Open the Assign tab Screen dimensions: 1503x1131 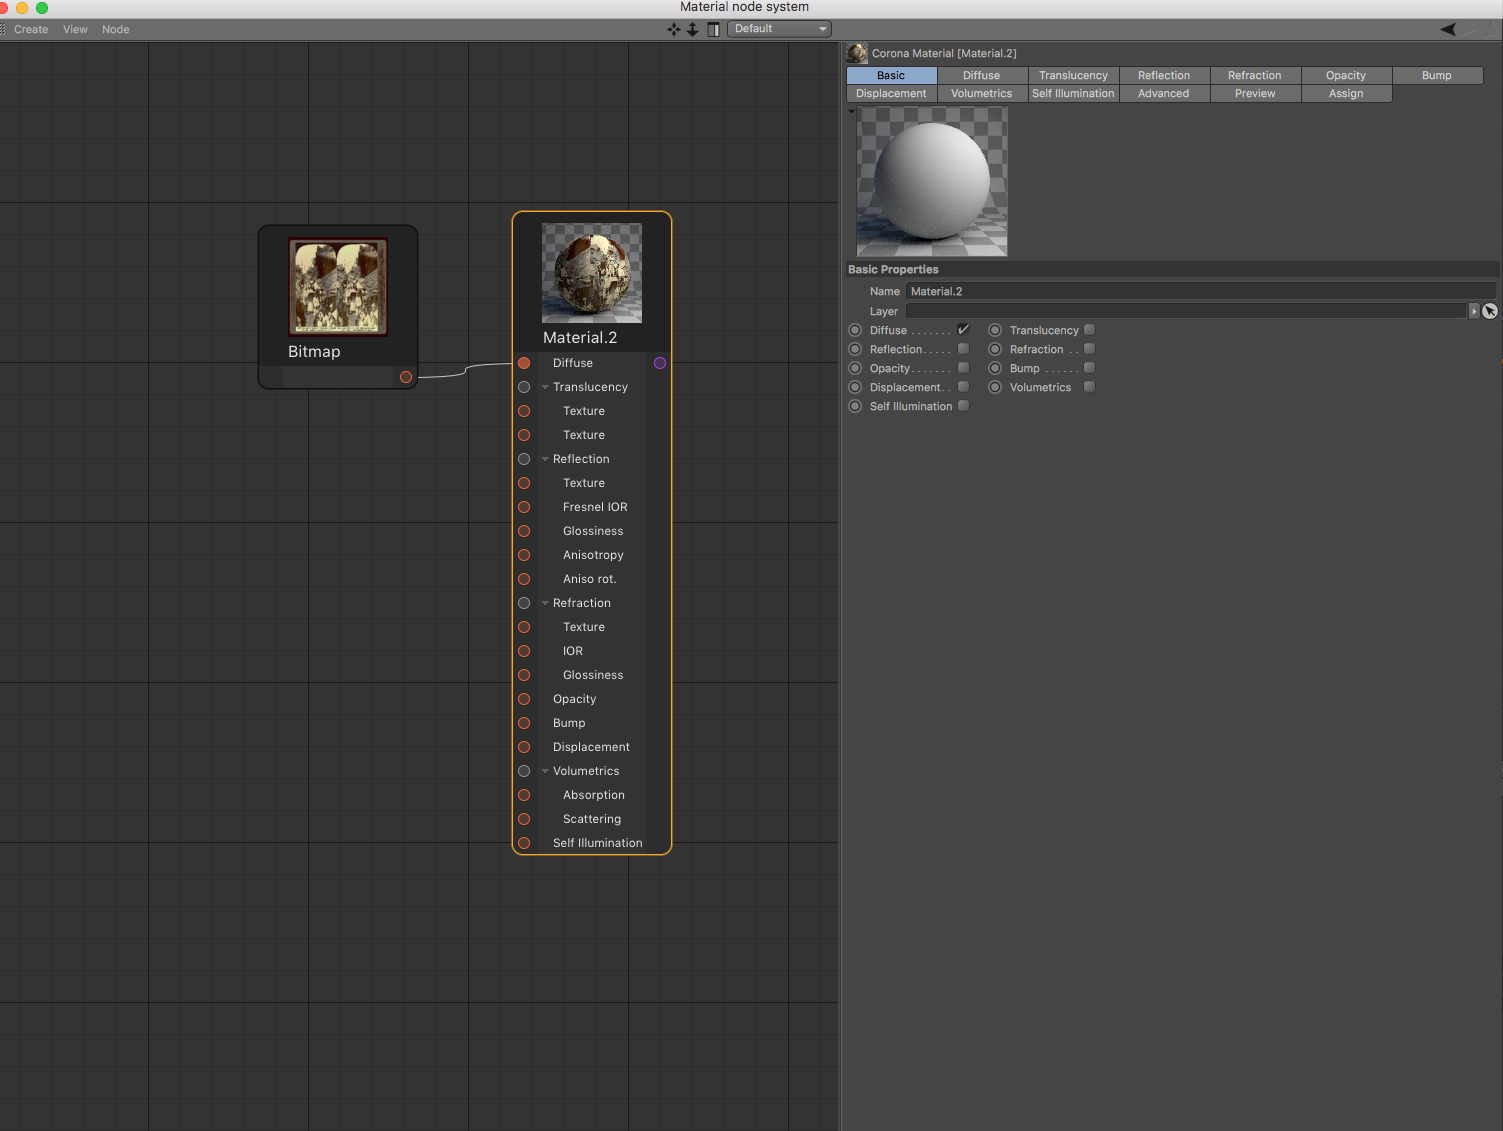1346,93
